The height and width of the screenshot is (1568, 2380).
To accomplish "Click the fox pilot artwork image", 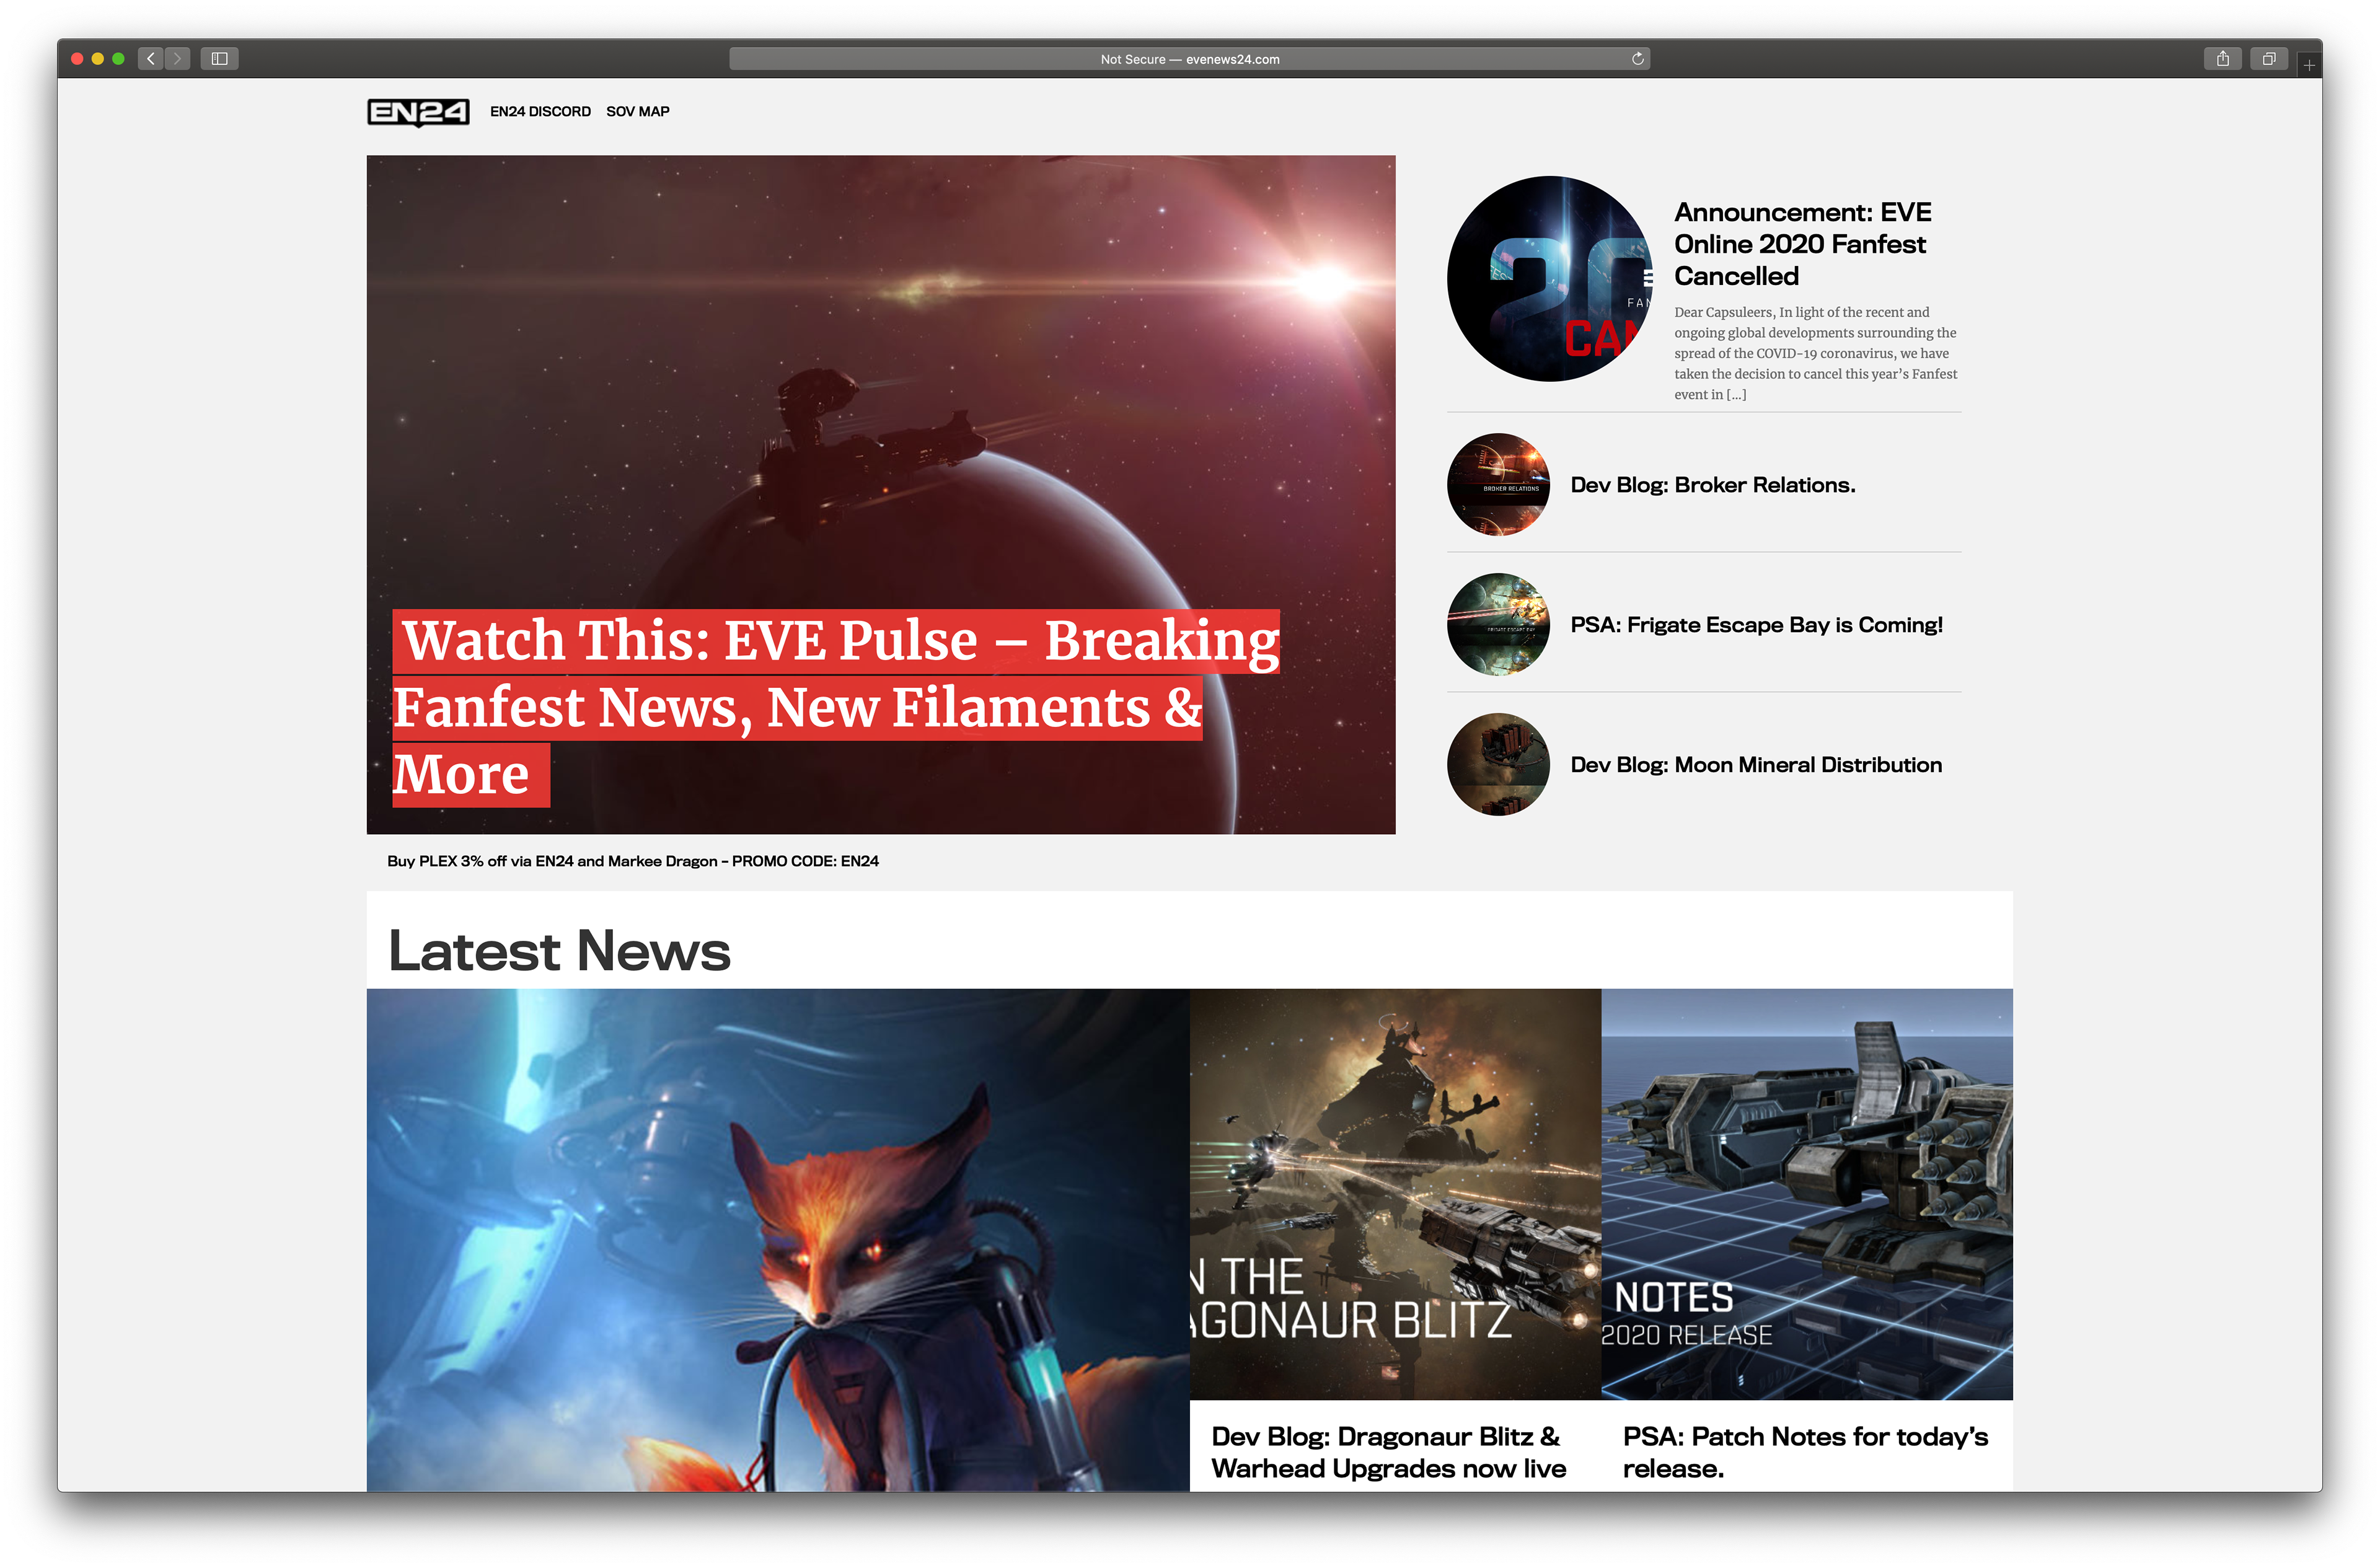I will (x=778, y=1240).
